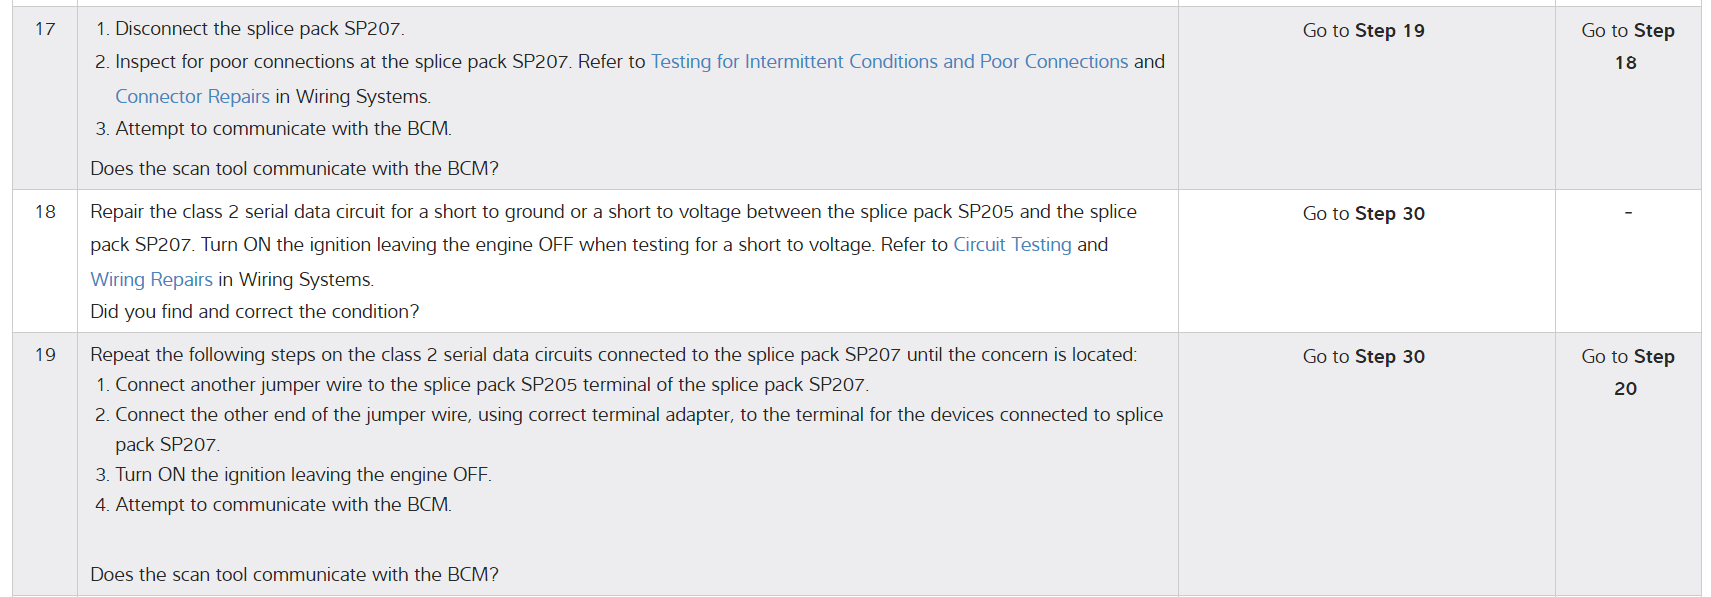Click step number 18 cell
Image resolution: width=1711 pixels, height=597 pixels.
[45, 212]
